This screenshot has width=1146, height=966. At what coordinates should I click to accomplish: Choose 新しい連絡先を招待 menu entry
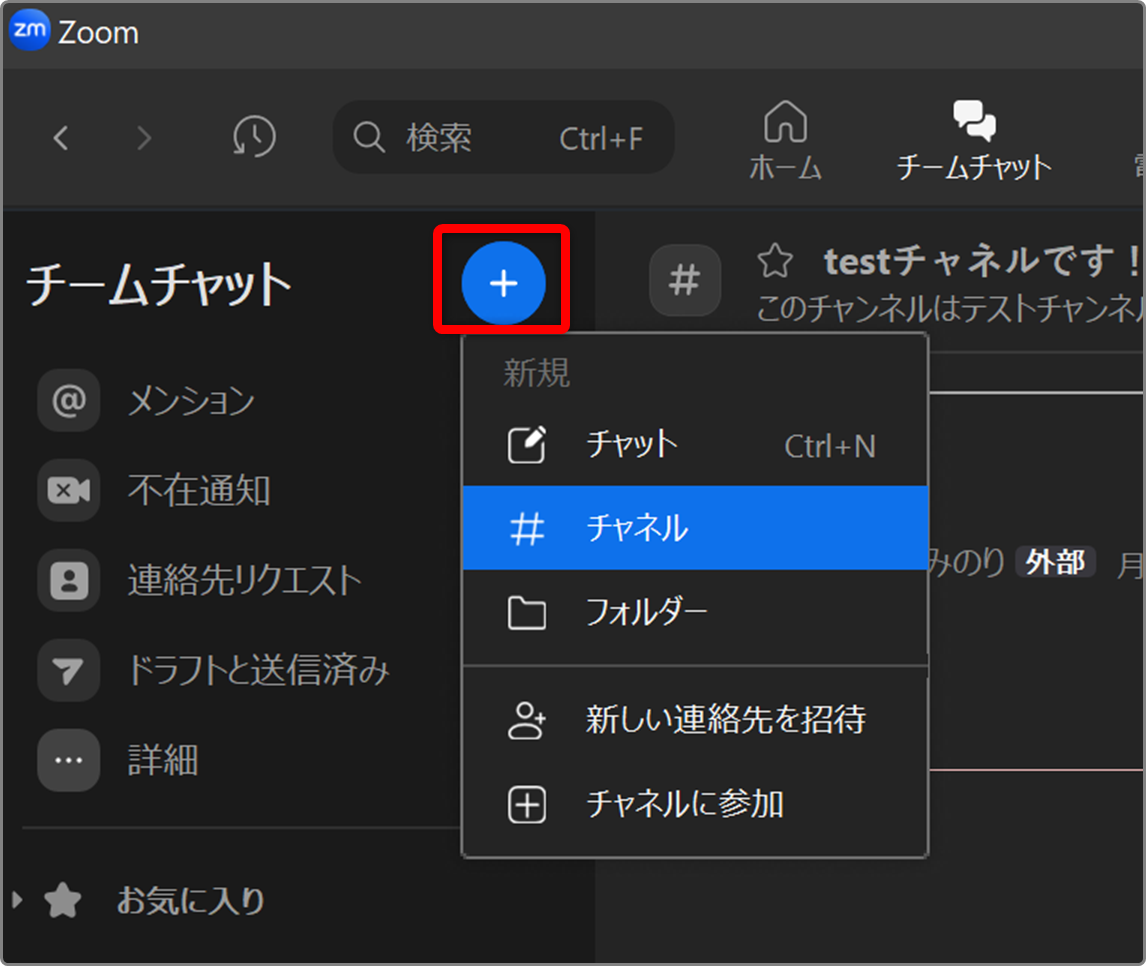point(695,720)
